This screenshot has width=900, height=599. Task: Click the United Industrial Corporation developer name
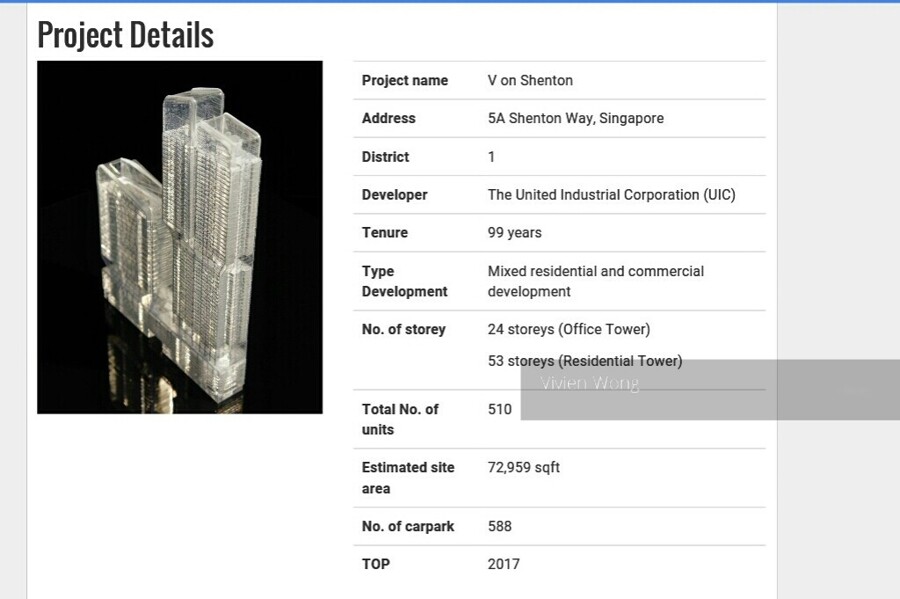tap(611, 195)
